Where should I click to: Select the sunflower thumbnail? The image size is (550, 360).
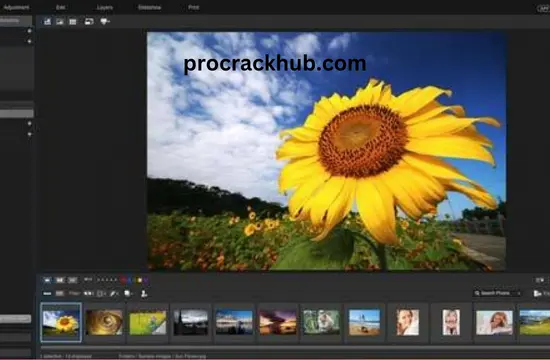[x=61, y=322]
